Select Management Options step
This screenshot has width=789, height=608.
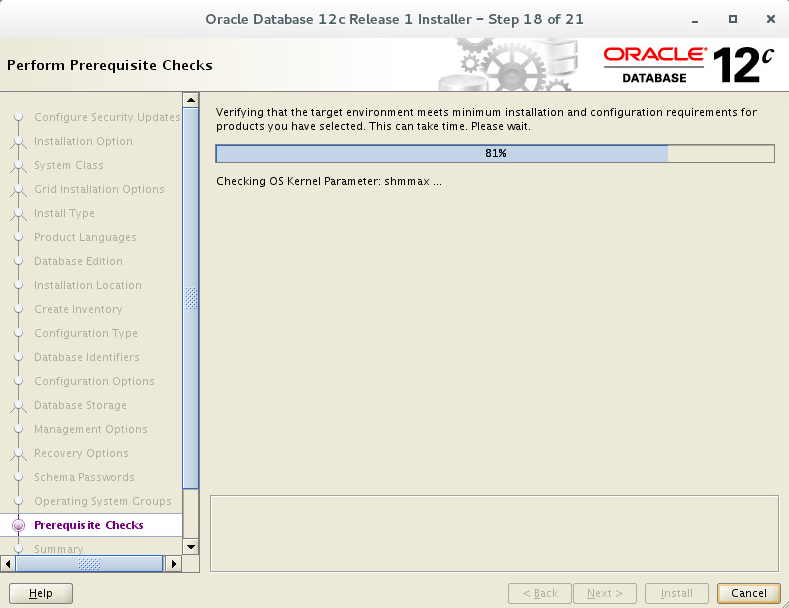91,429
